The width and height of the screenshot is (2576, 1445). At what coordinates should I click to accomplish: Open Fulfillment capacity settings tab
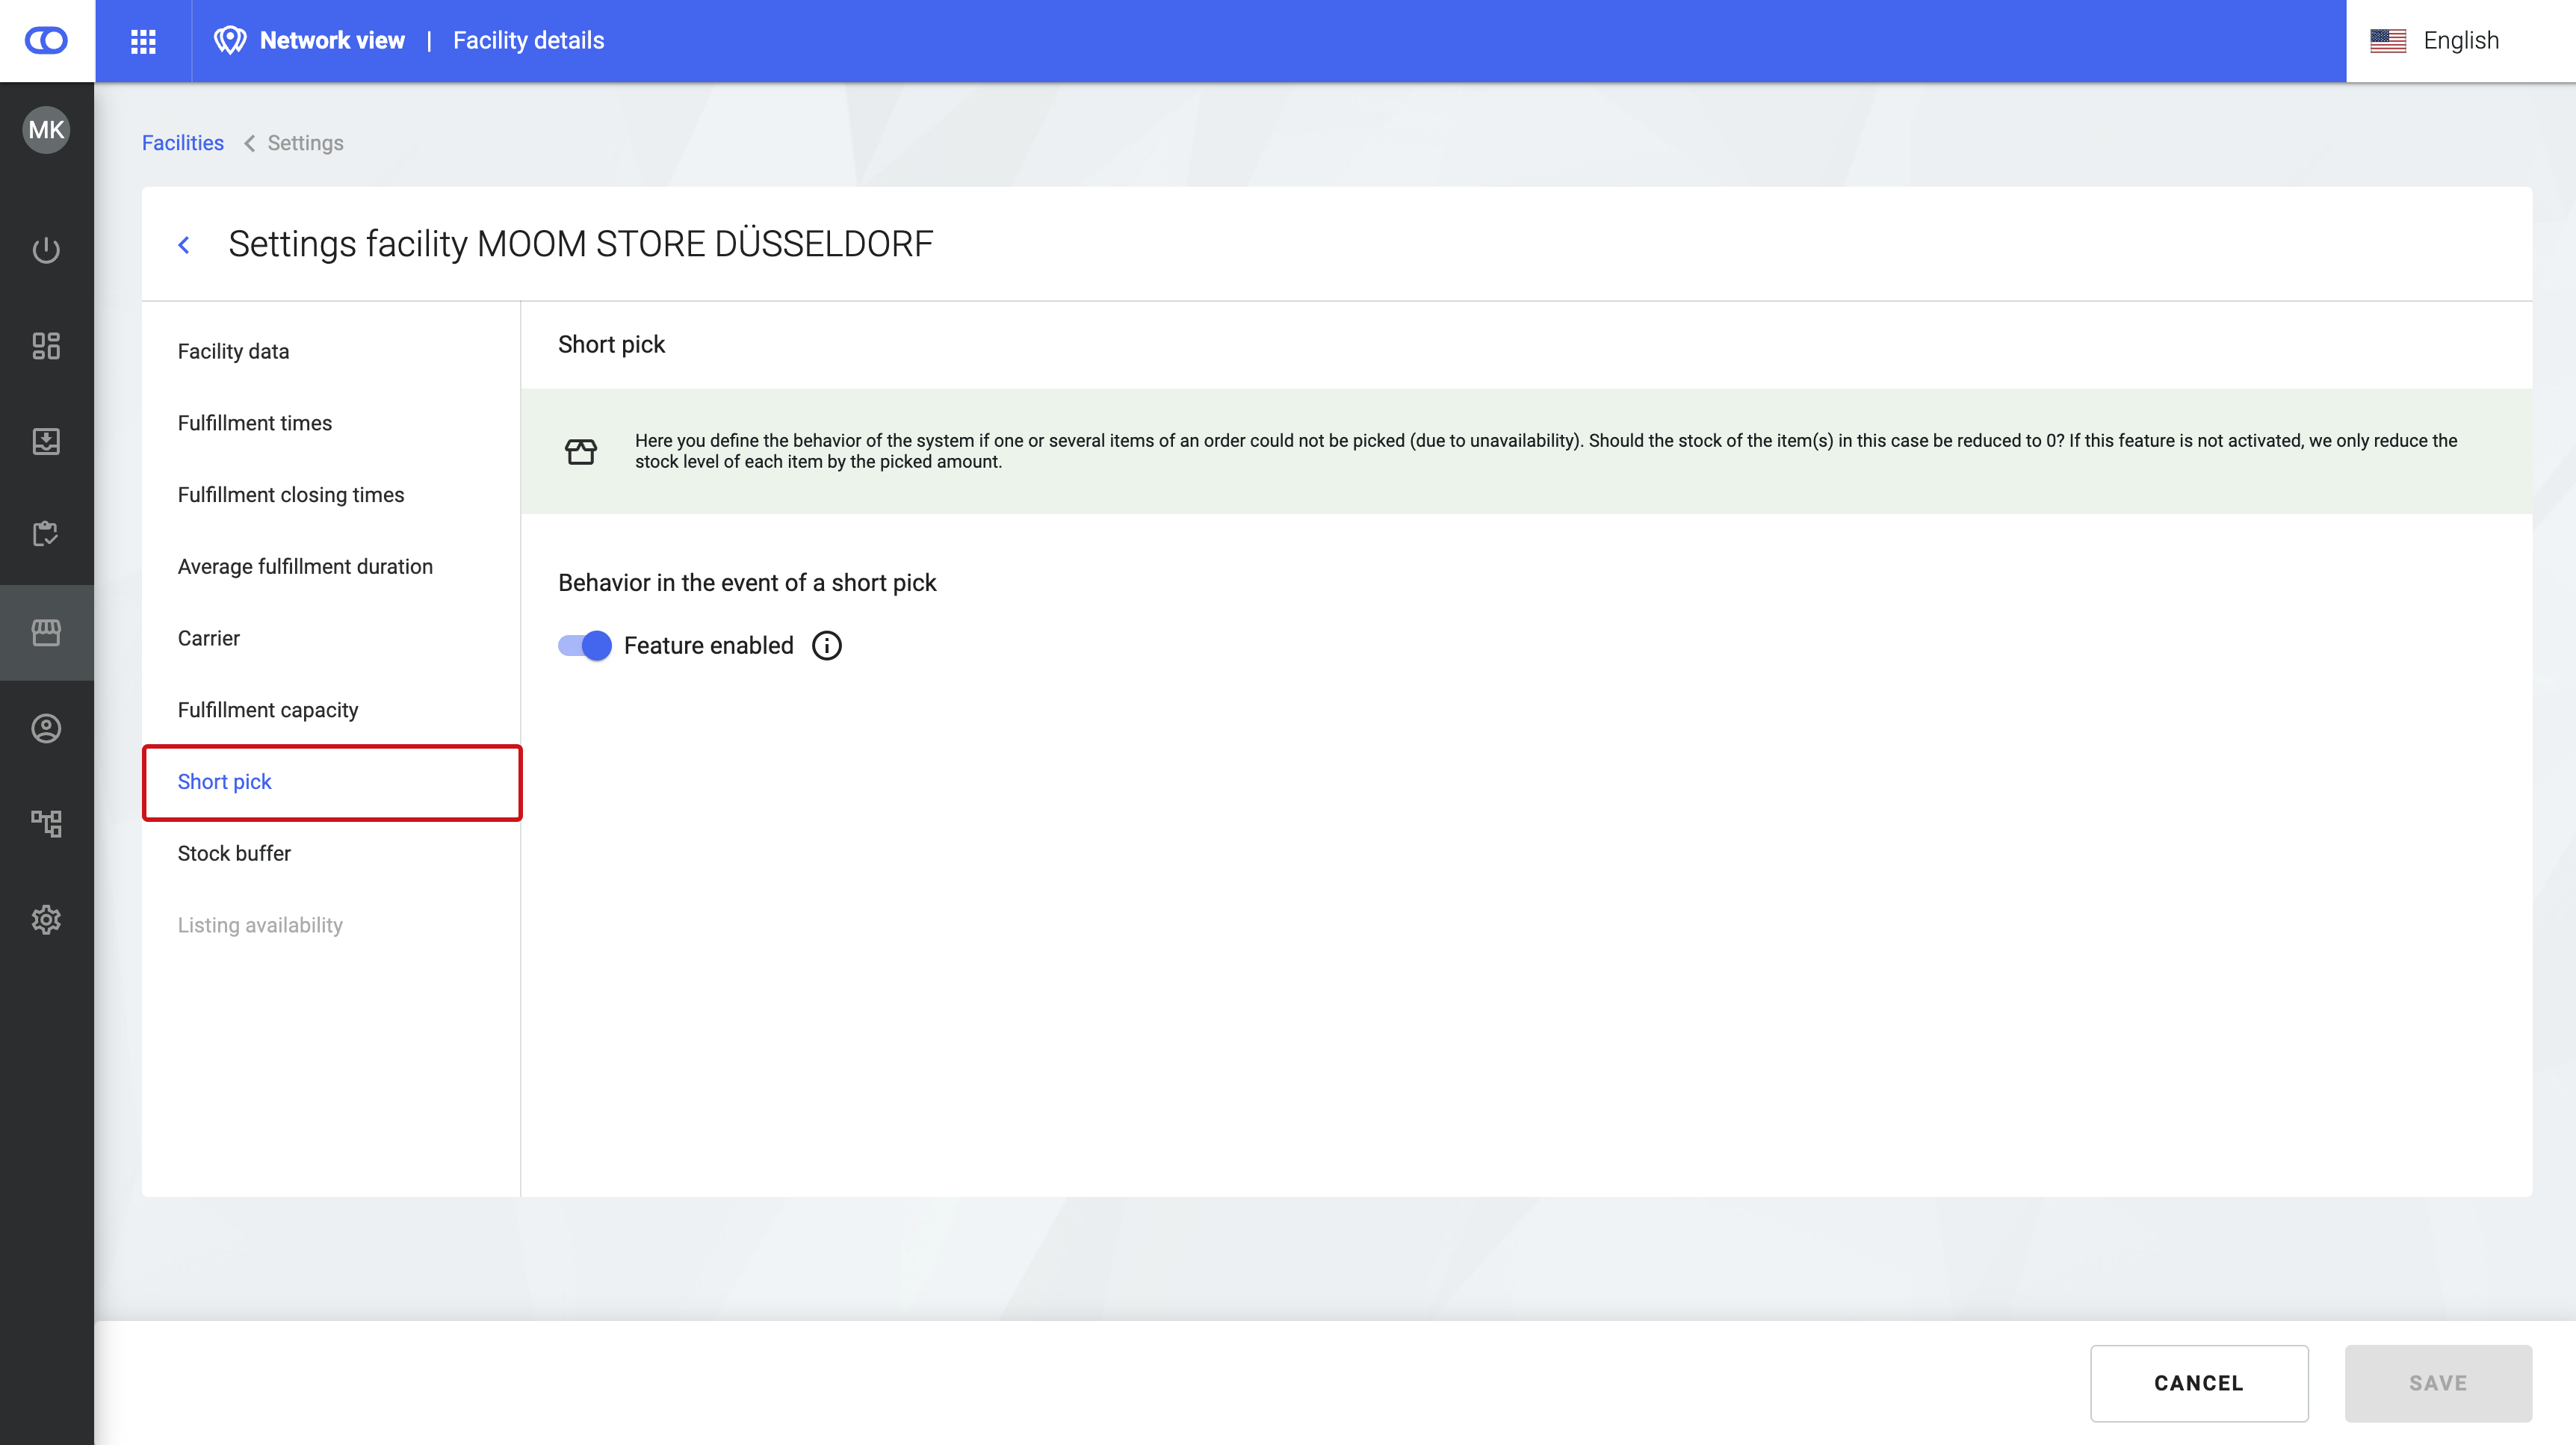pos(268,710)
